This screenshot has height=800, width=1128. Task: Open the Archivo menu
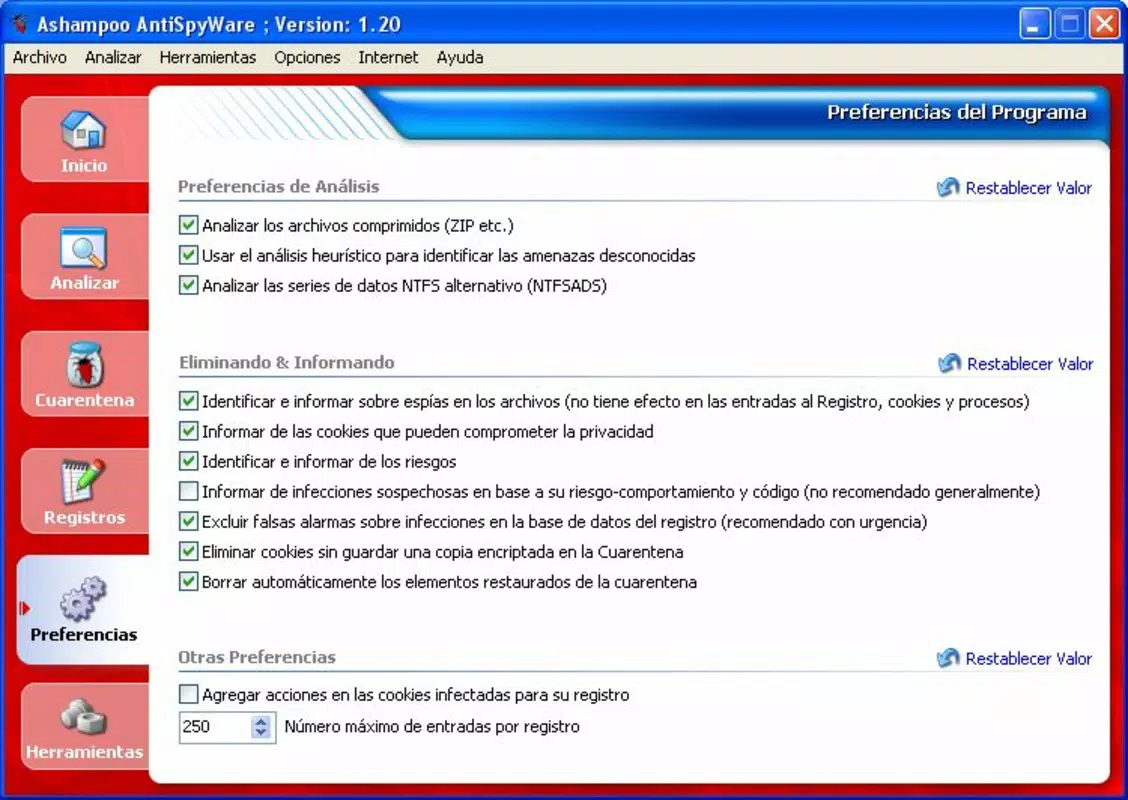tap(40, 58)
